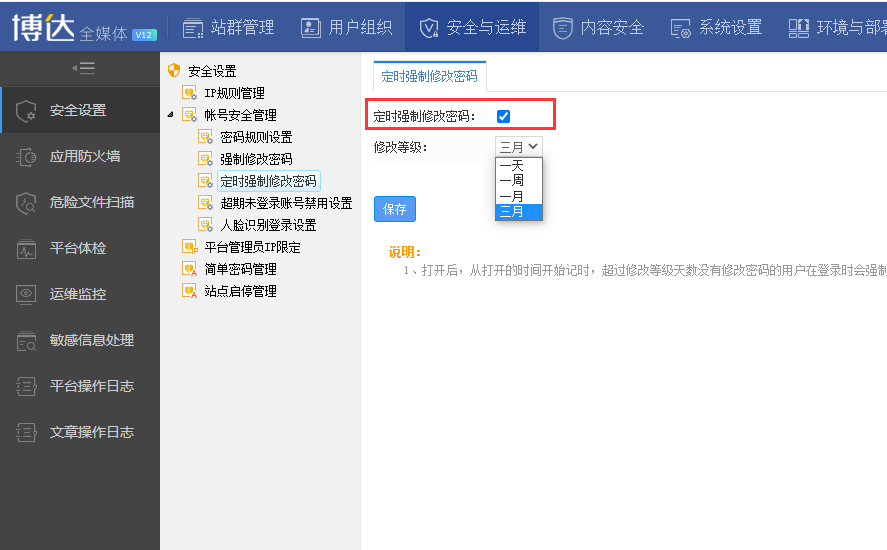Switch to the 定时强制修改密码 tab

coord(429,76)
